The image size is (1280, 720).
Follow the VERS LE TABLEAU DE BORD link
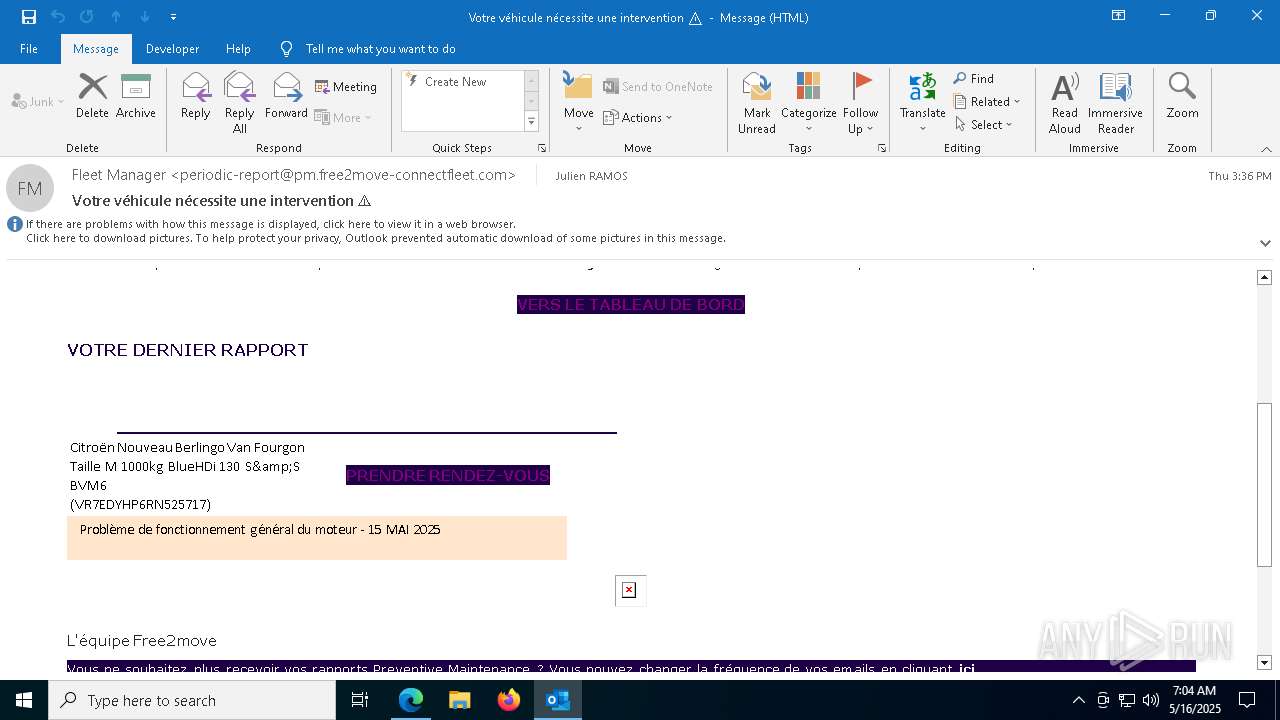631,304
